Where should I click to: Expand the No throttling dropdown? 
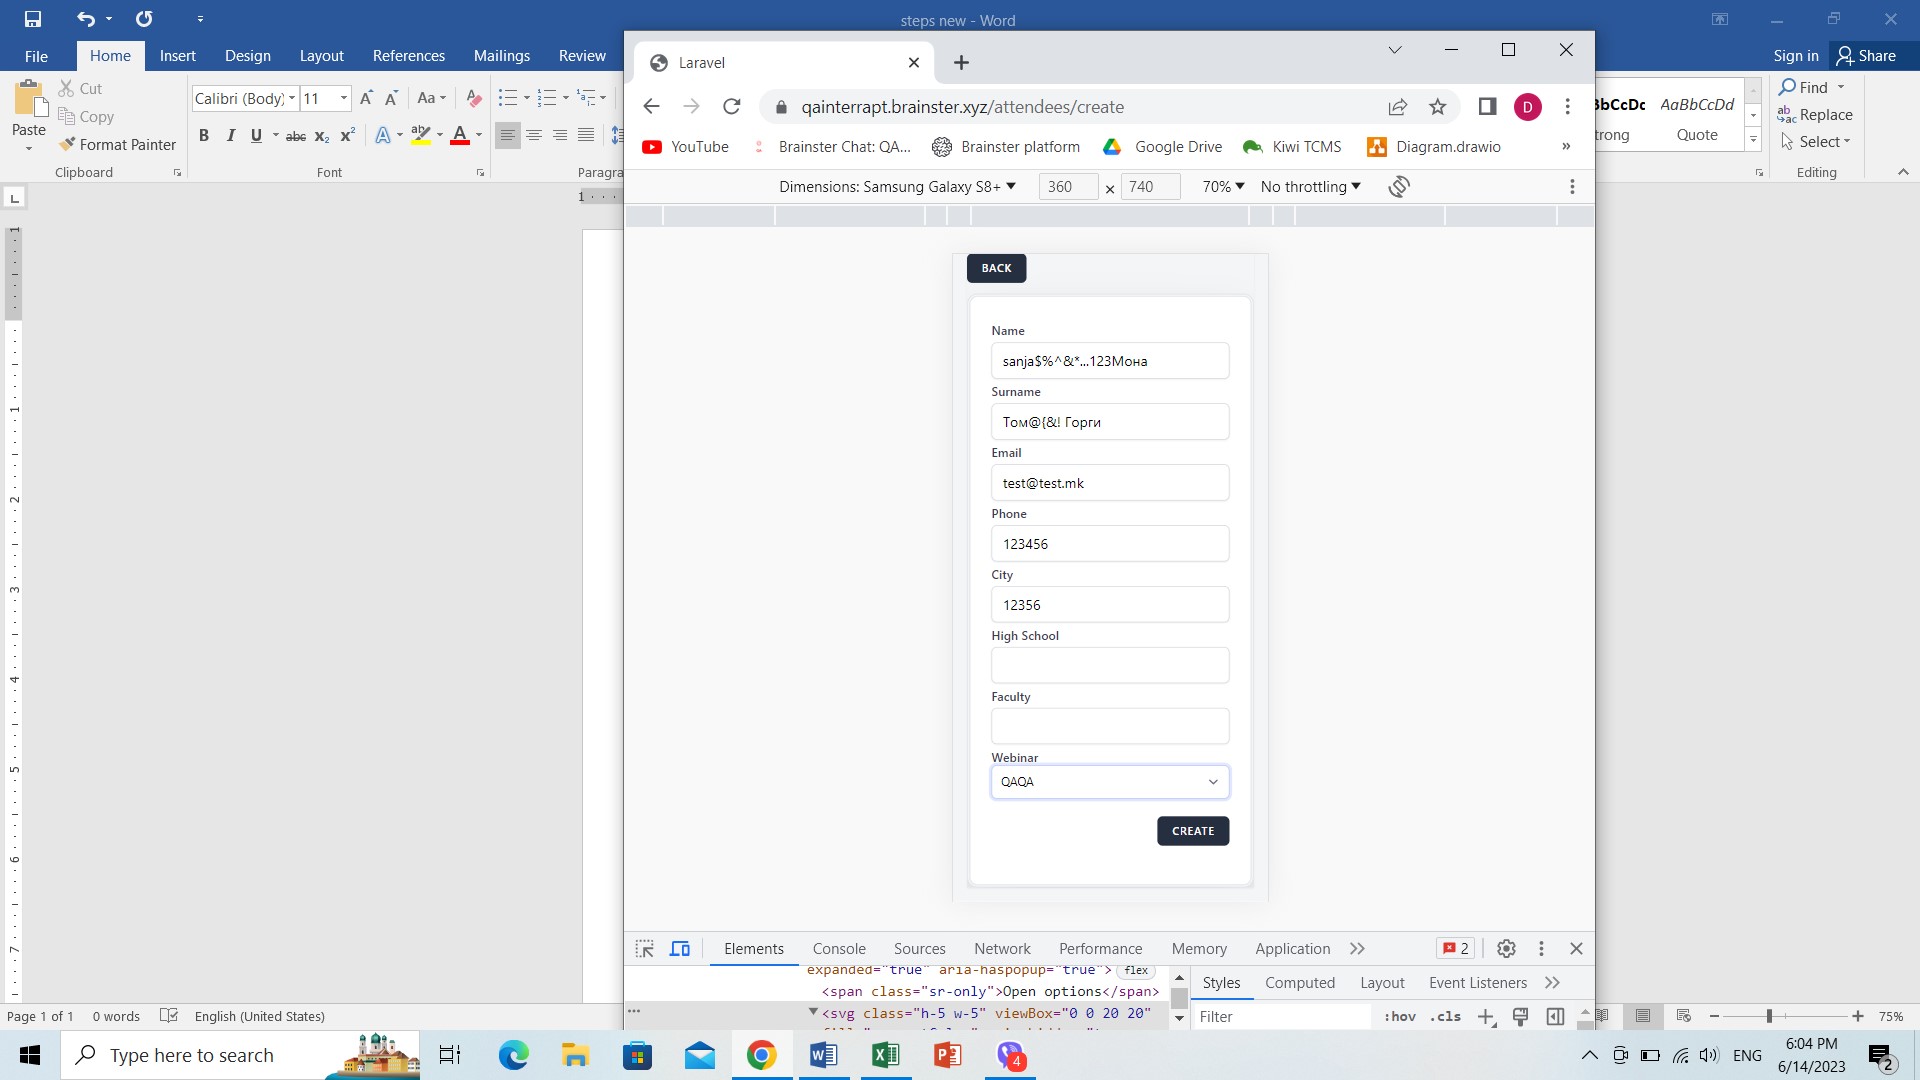tap(1310, 187)
